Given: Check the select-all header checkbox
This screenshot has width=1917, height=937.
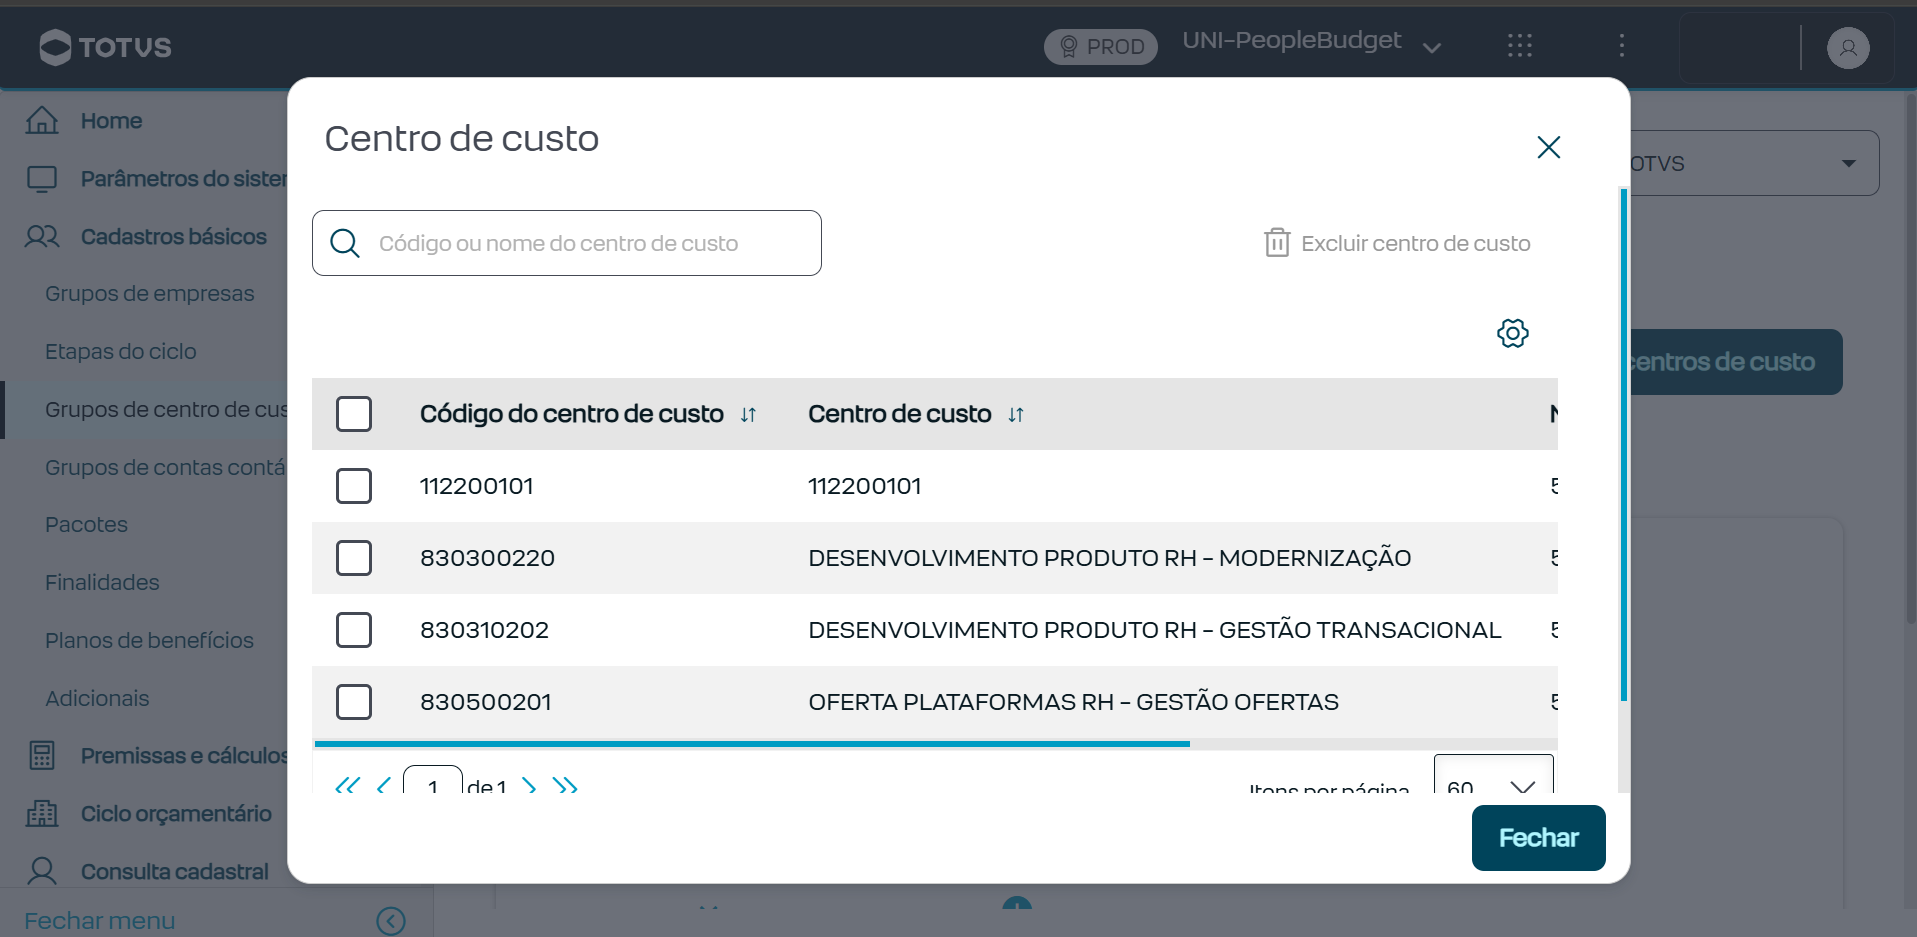Looking at the screenshot, I should [x=354, y=414].
